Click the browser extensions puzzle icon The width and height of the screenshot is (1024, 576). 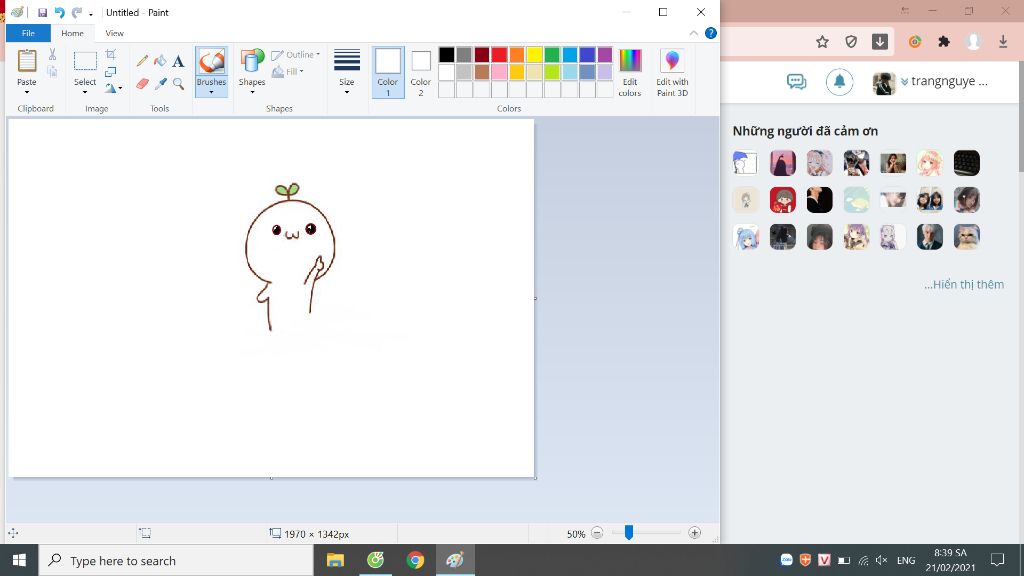pos(944,42)
